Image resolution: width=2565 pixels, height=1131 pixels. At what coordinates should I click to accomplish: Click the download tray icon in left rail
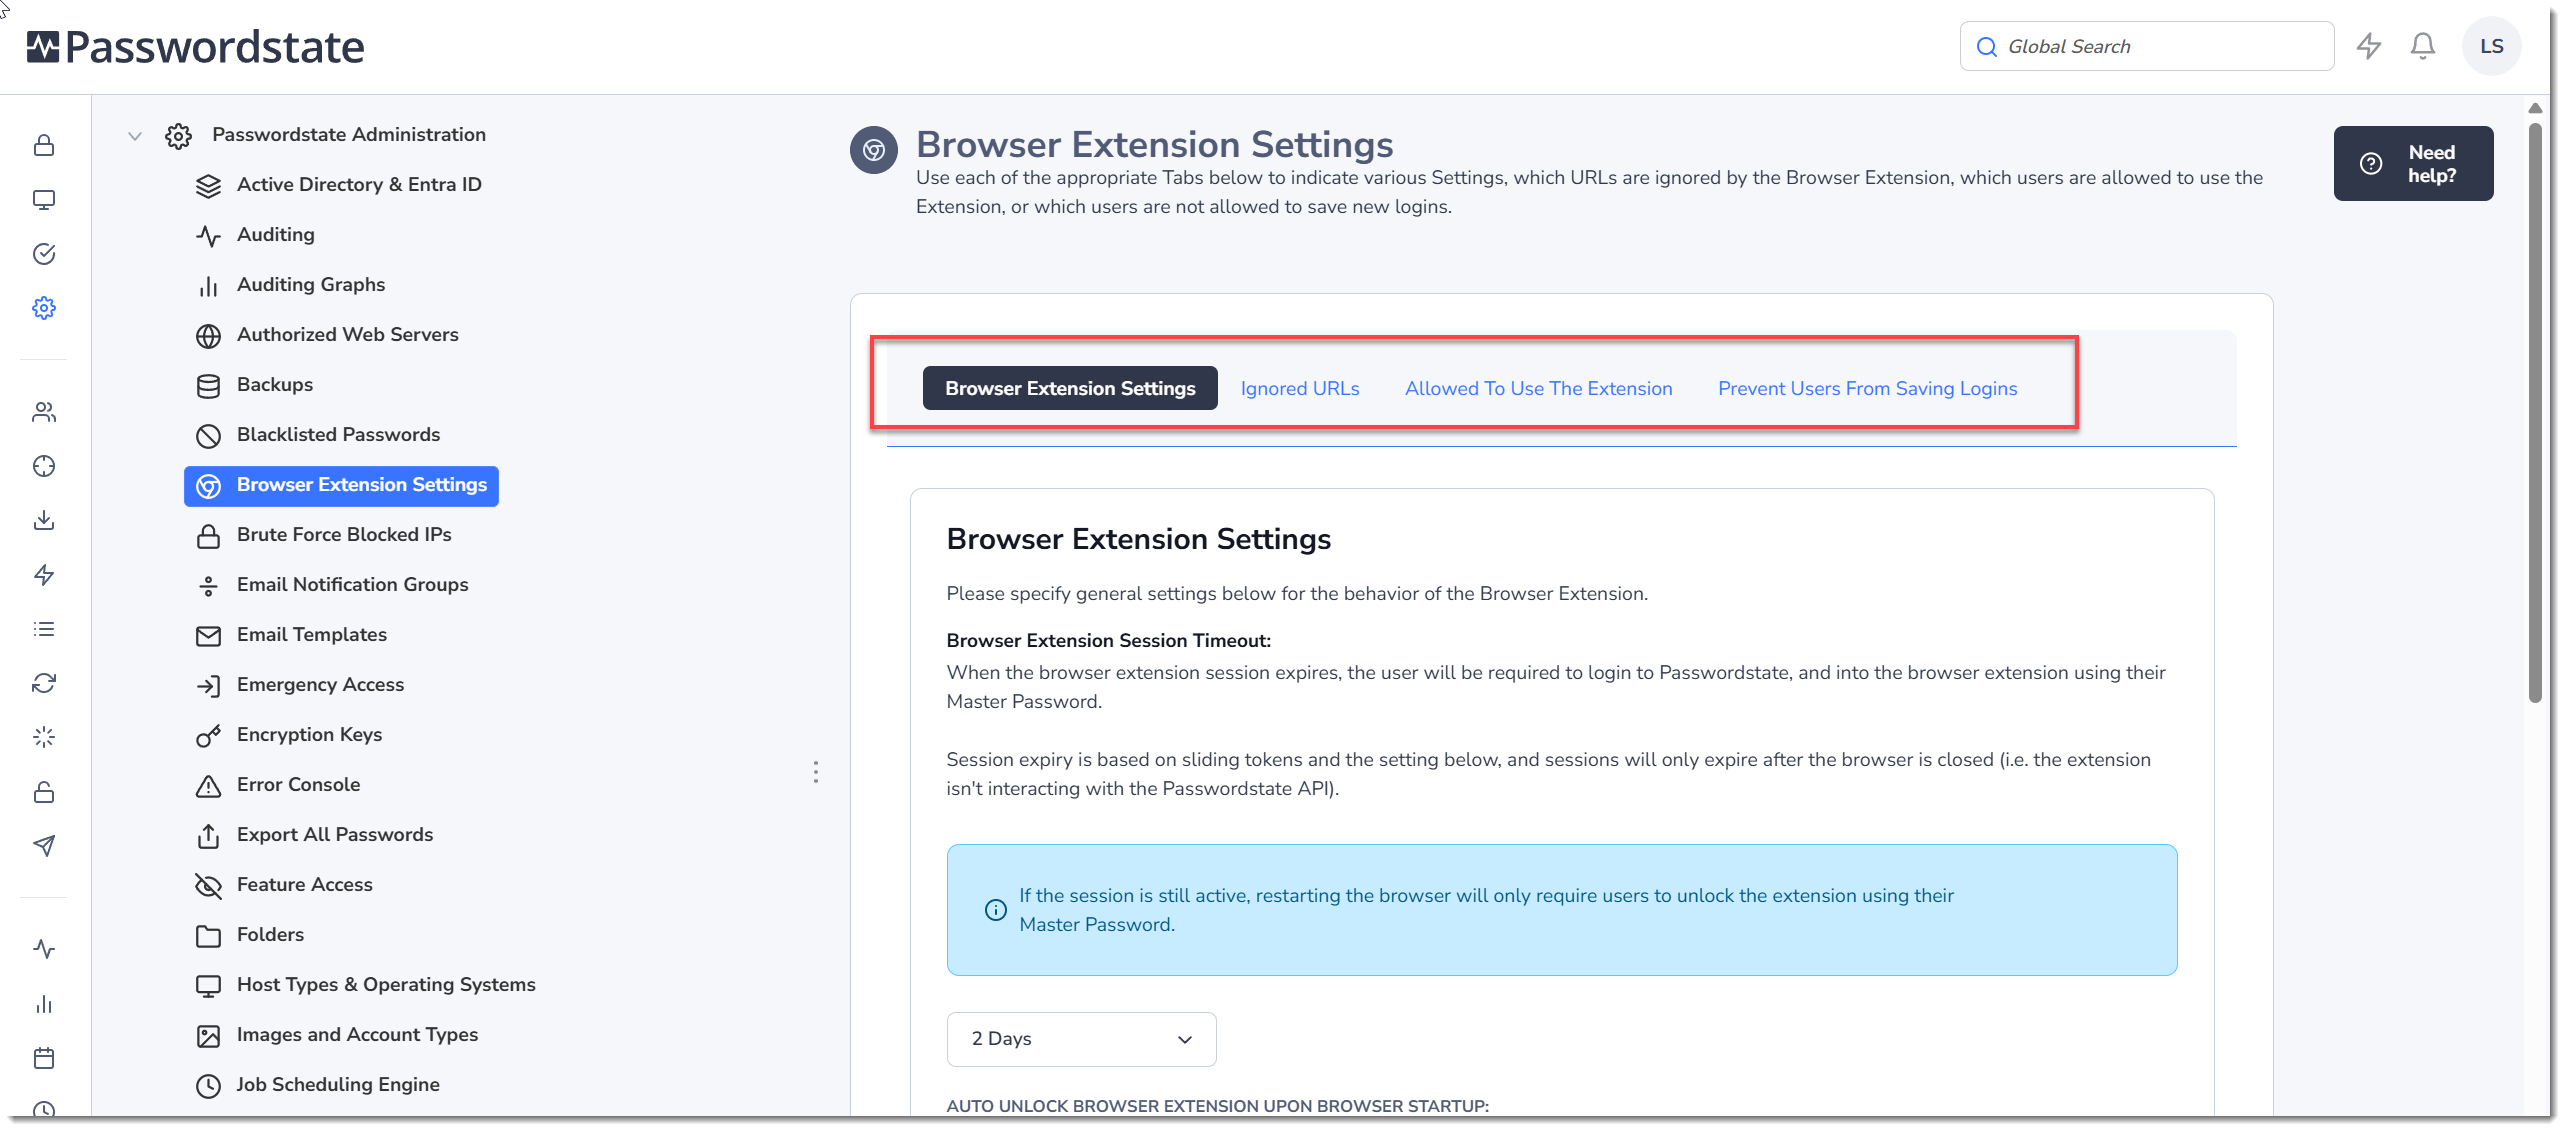tap(44, 520)
